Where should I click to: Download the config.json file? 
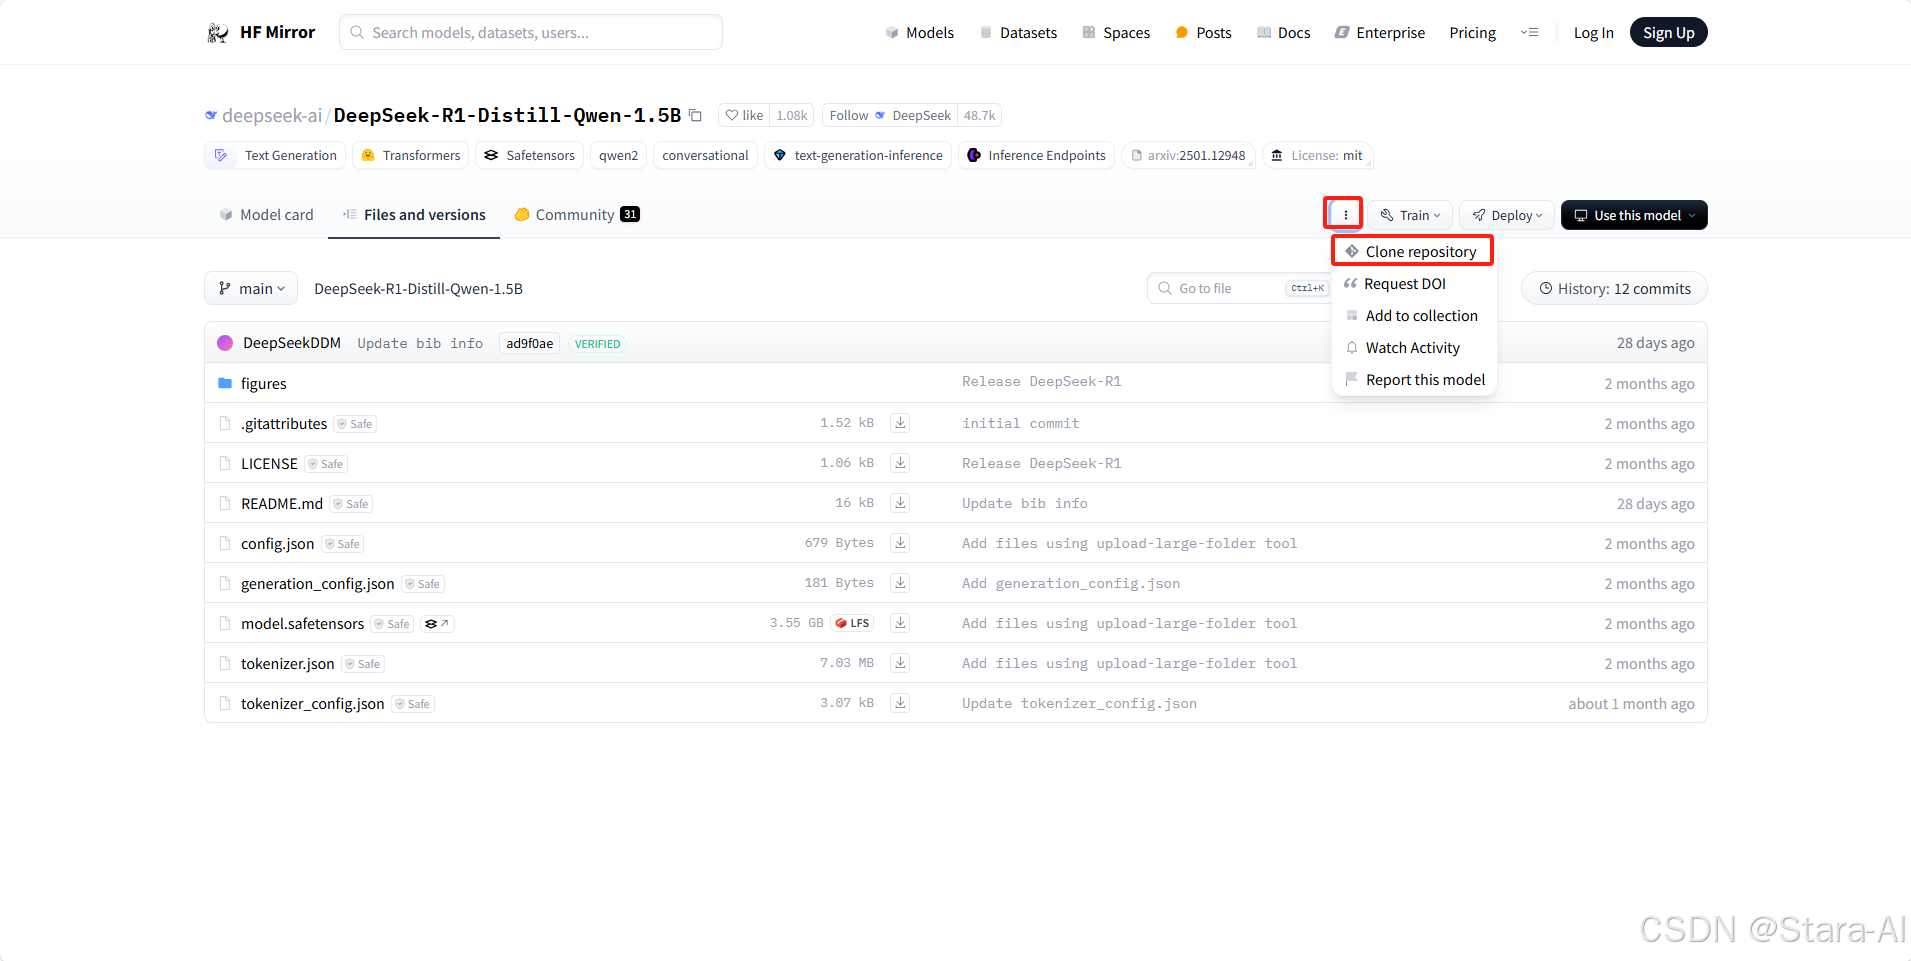pyautogui.click(x=900, y=543)
